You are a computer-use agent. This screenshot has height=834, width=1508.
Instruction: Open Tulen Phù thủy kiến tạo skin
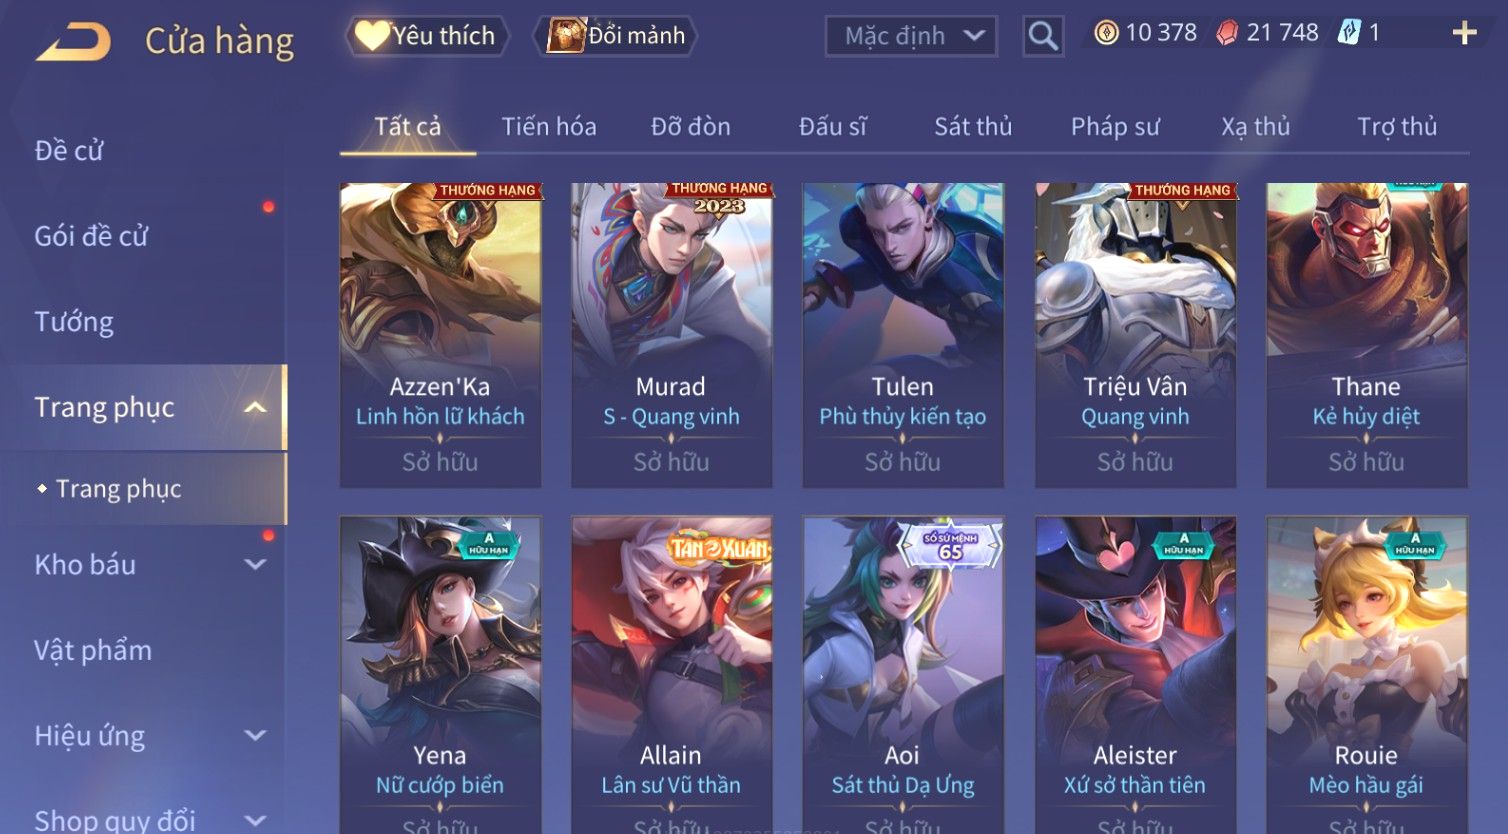903,335
